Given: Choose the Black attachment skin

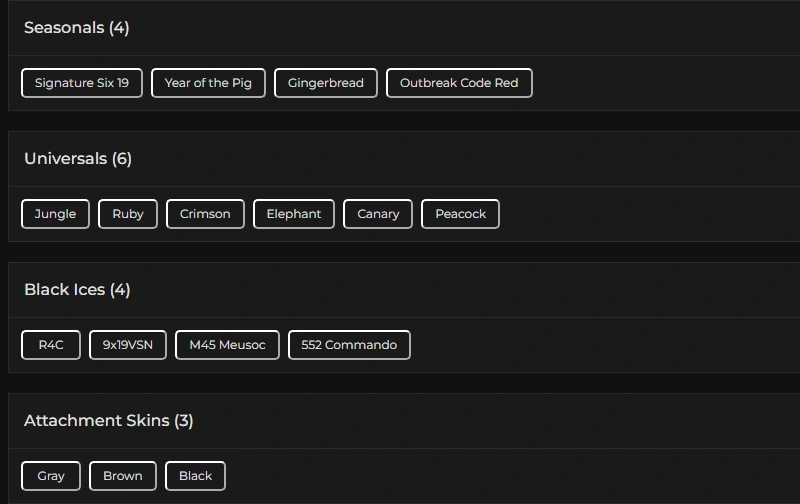Looking at the screenshot, I should (195, 476).
